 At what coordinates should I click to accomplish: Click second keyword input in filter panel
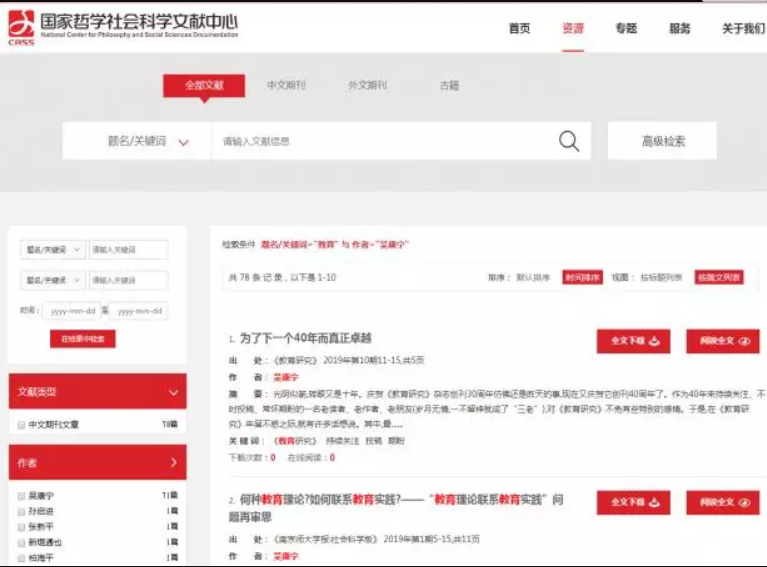(x=129, y=280)
